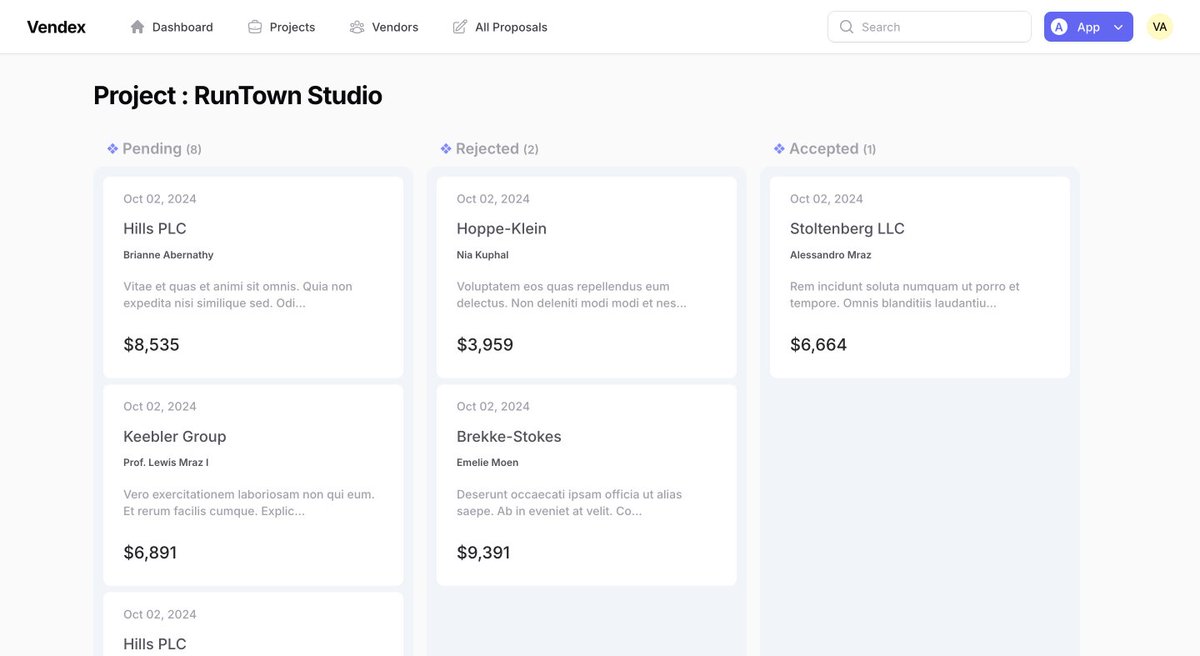Click the circular A badge in App button
This screenshot has width=1200, height=656.
click(1060, 27)
